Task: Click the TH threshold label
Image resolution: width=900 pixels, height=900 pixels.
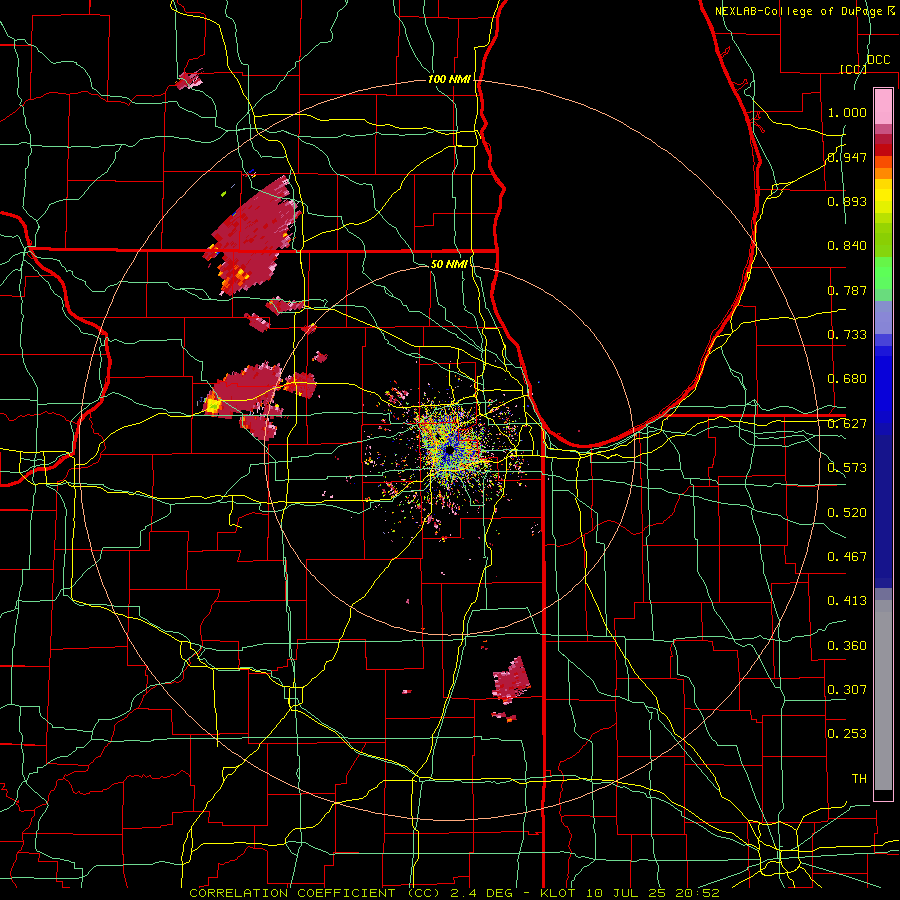Action: pos(859,779)
